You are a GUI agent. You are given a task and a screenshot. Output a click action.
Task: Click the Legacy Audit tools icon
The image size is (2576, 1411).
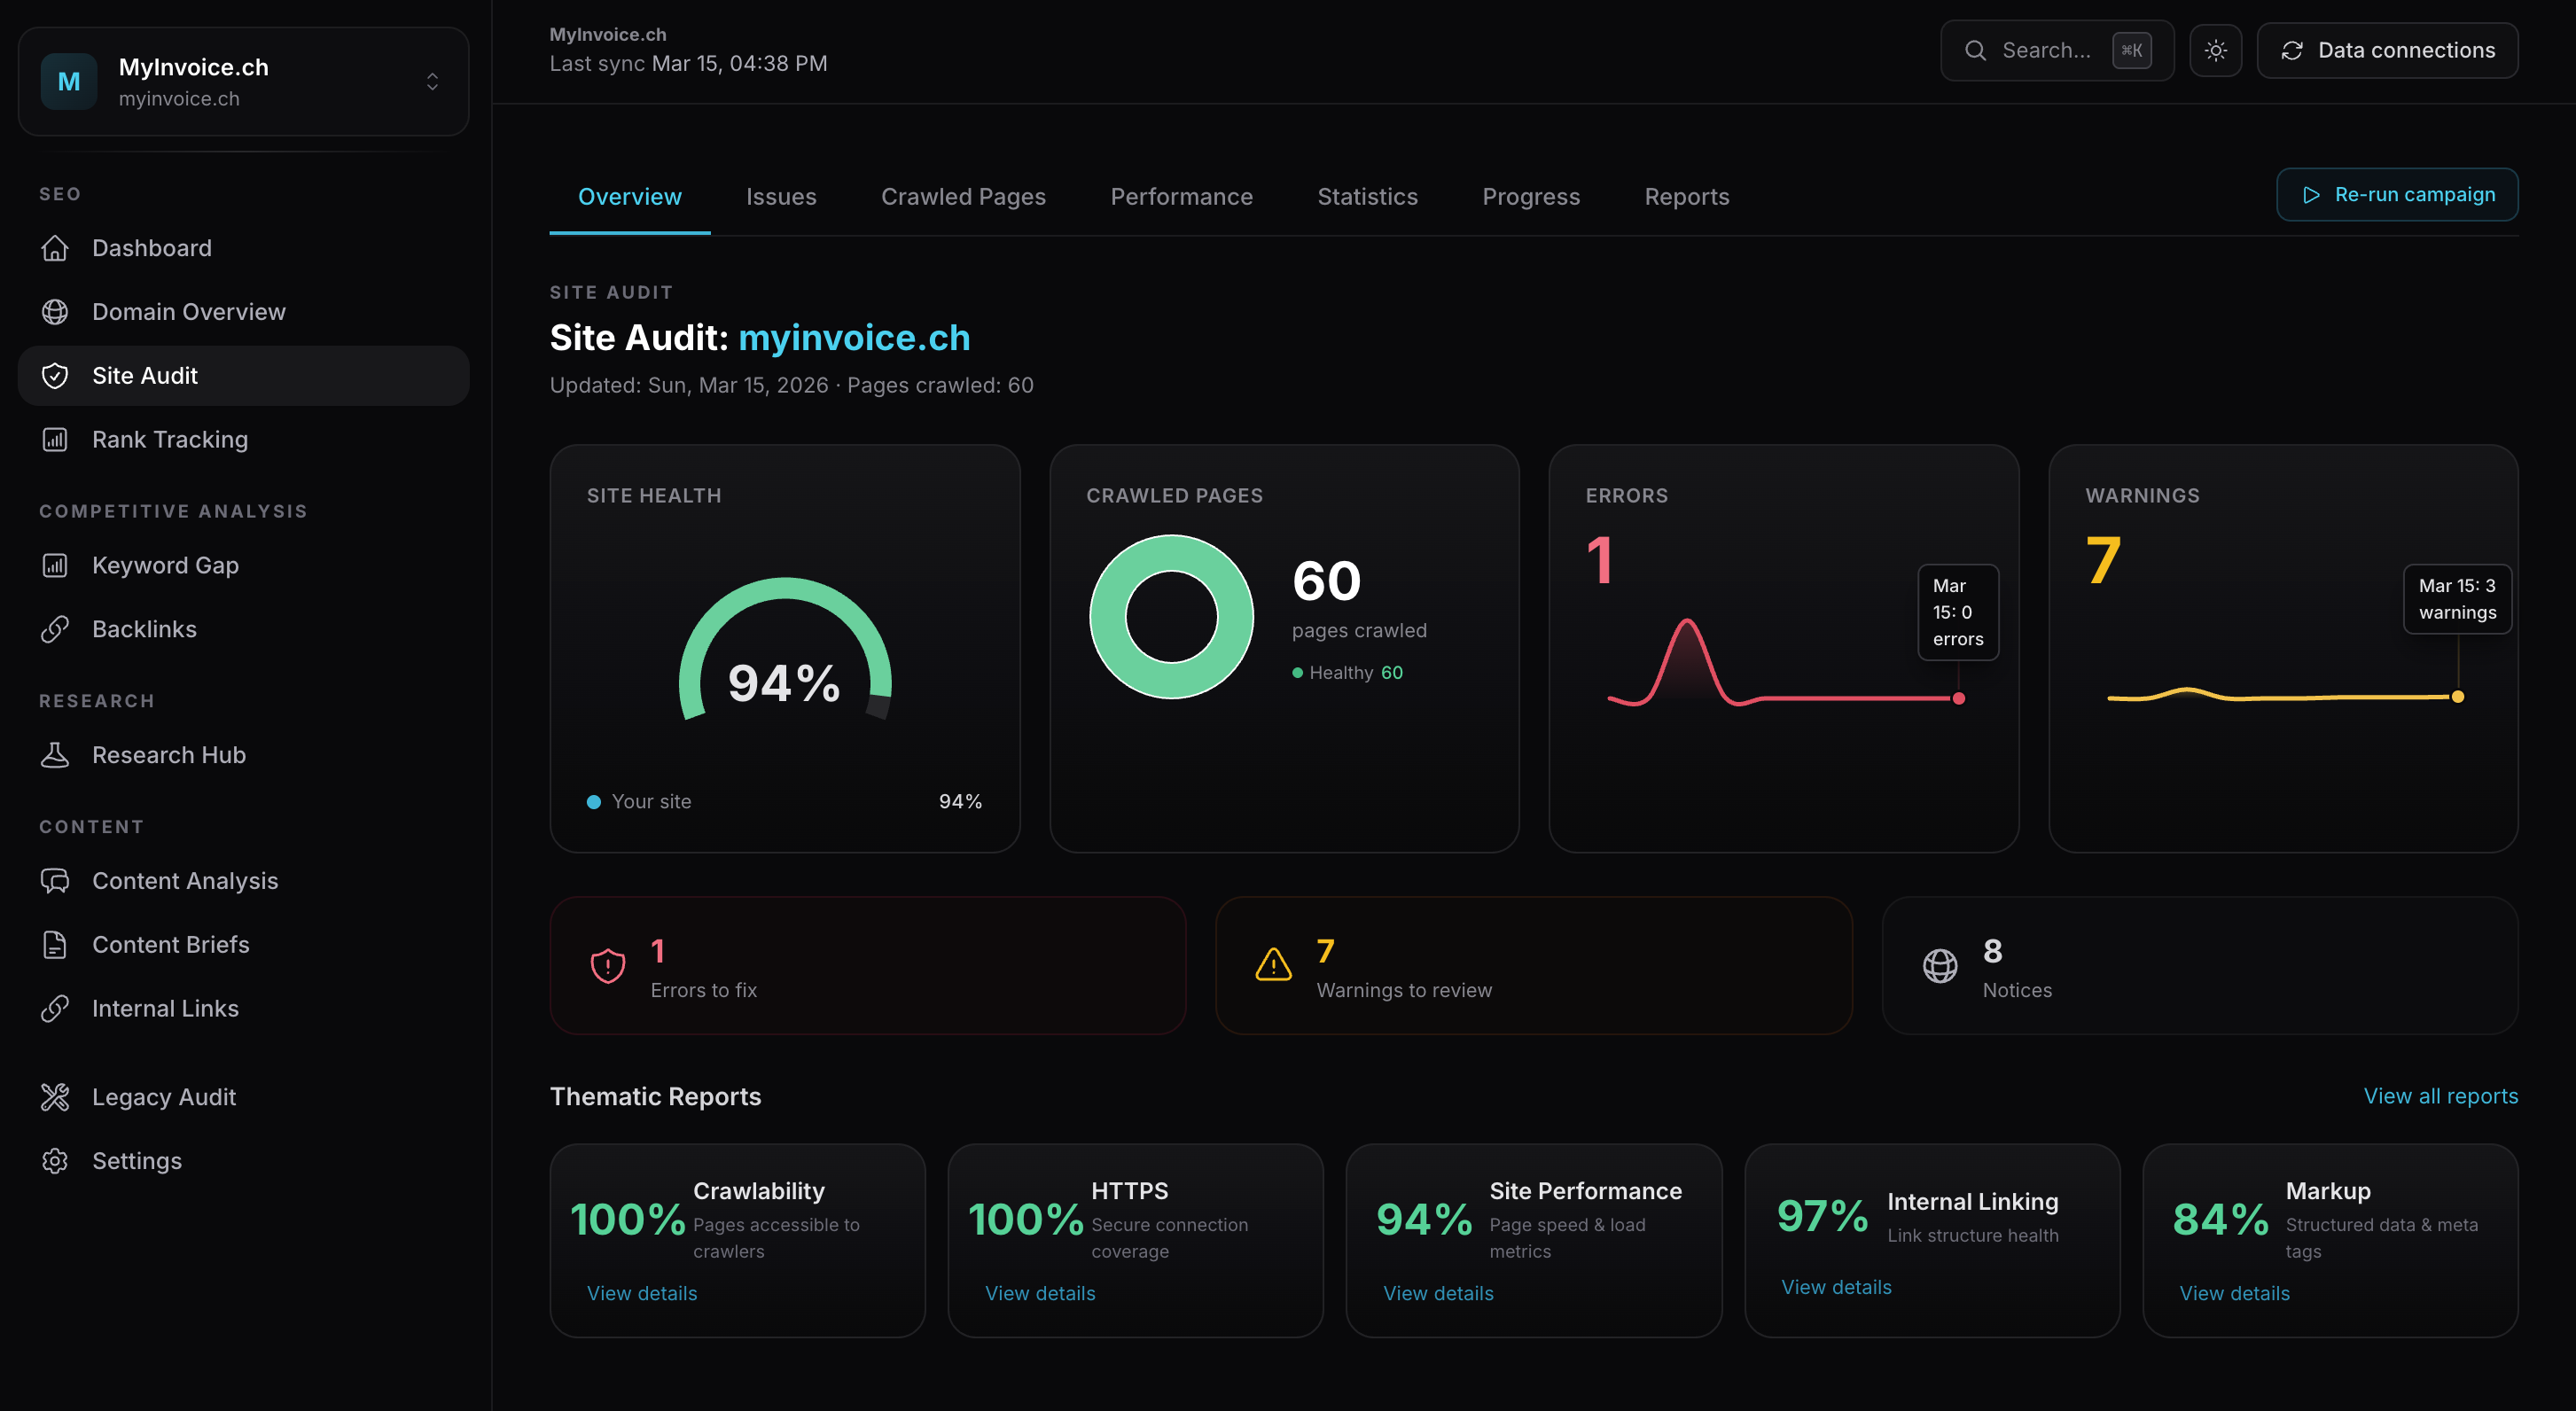pyautogui.click(x=55, y=1097)
